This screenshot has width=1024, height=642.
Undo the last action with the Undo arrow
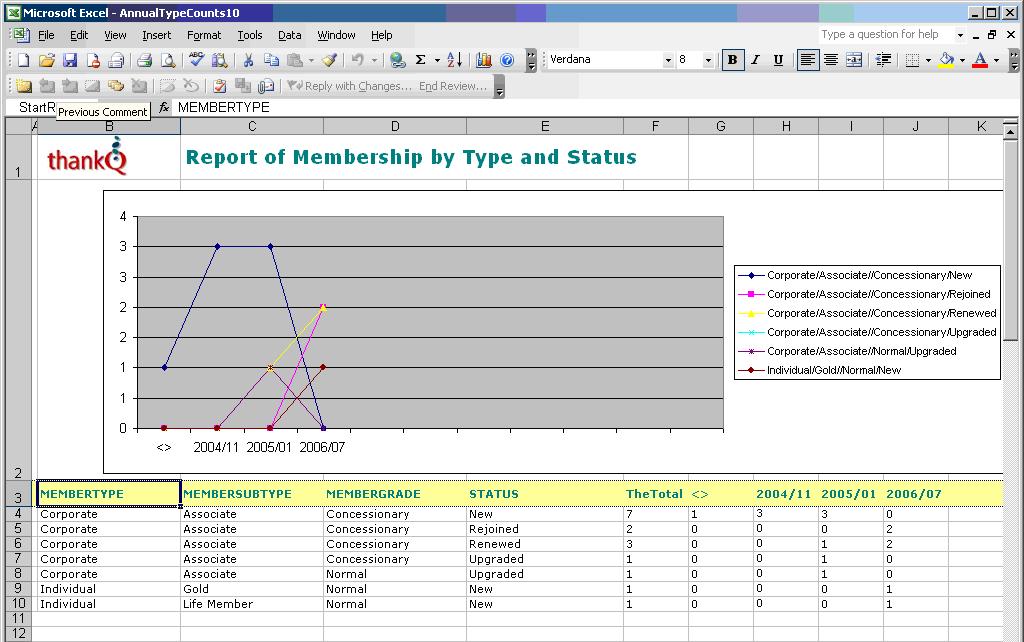tap(357, 60)
